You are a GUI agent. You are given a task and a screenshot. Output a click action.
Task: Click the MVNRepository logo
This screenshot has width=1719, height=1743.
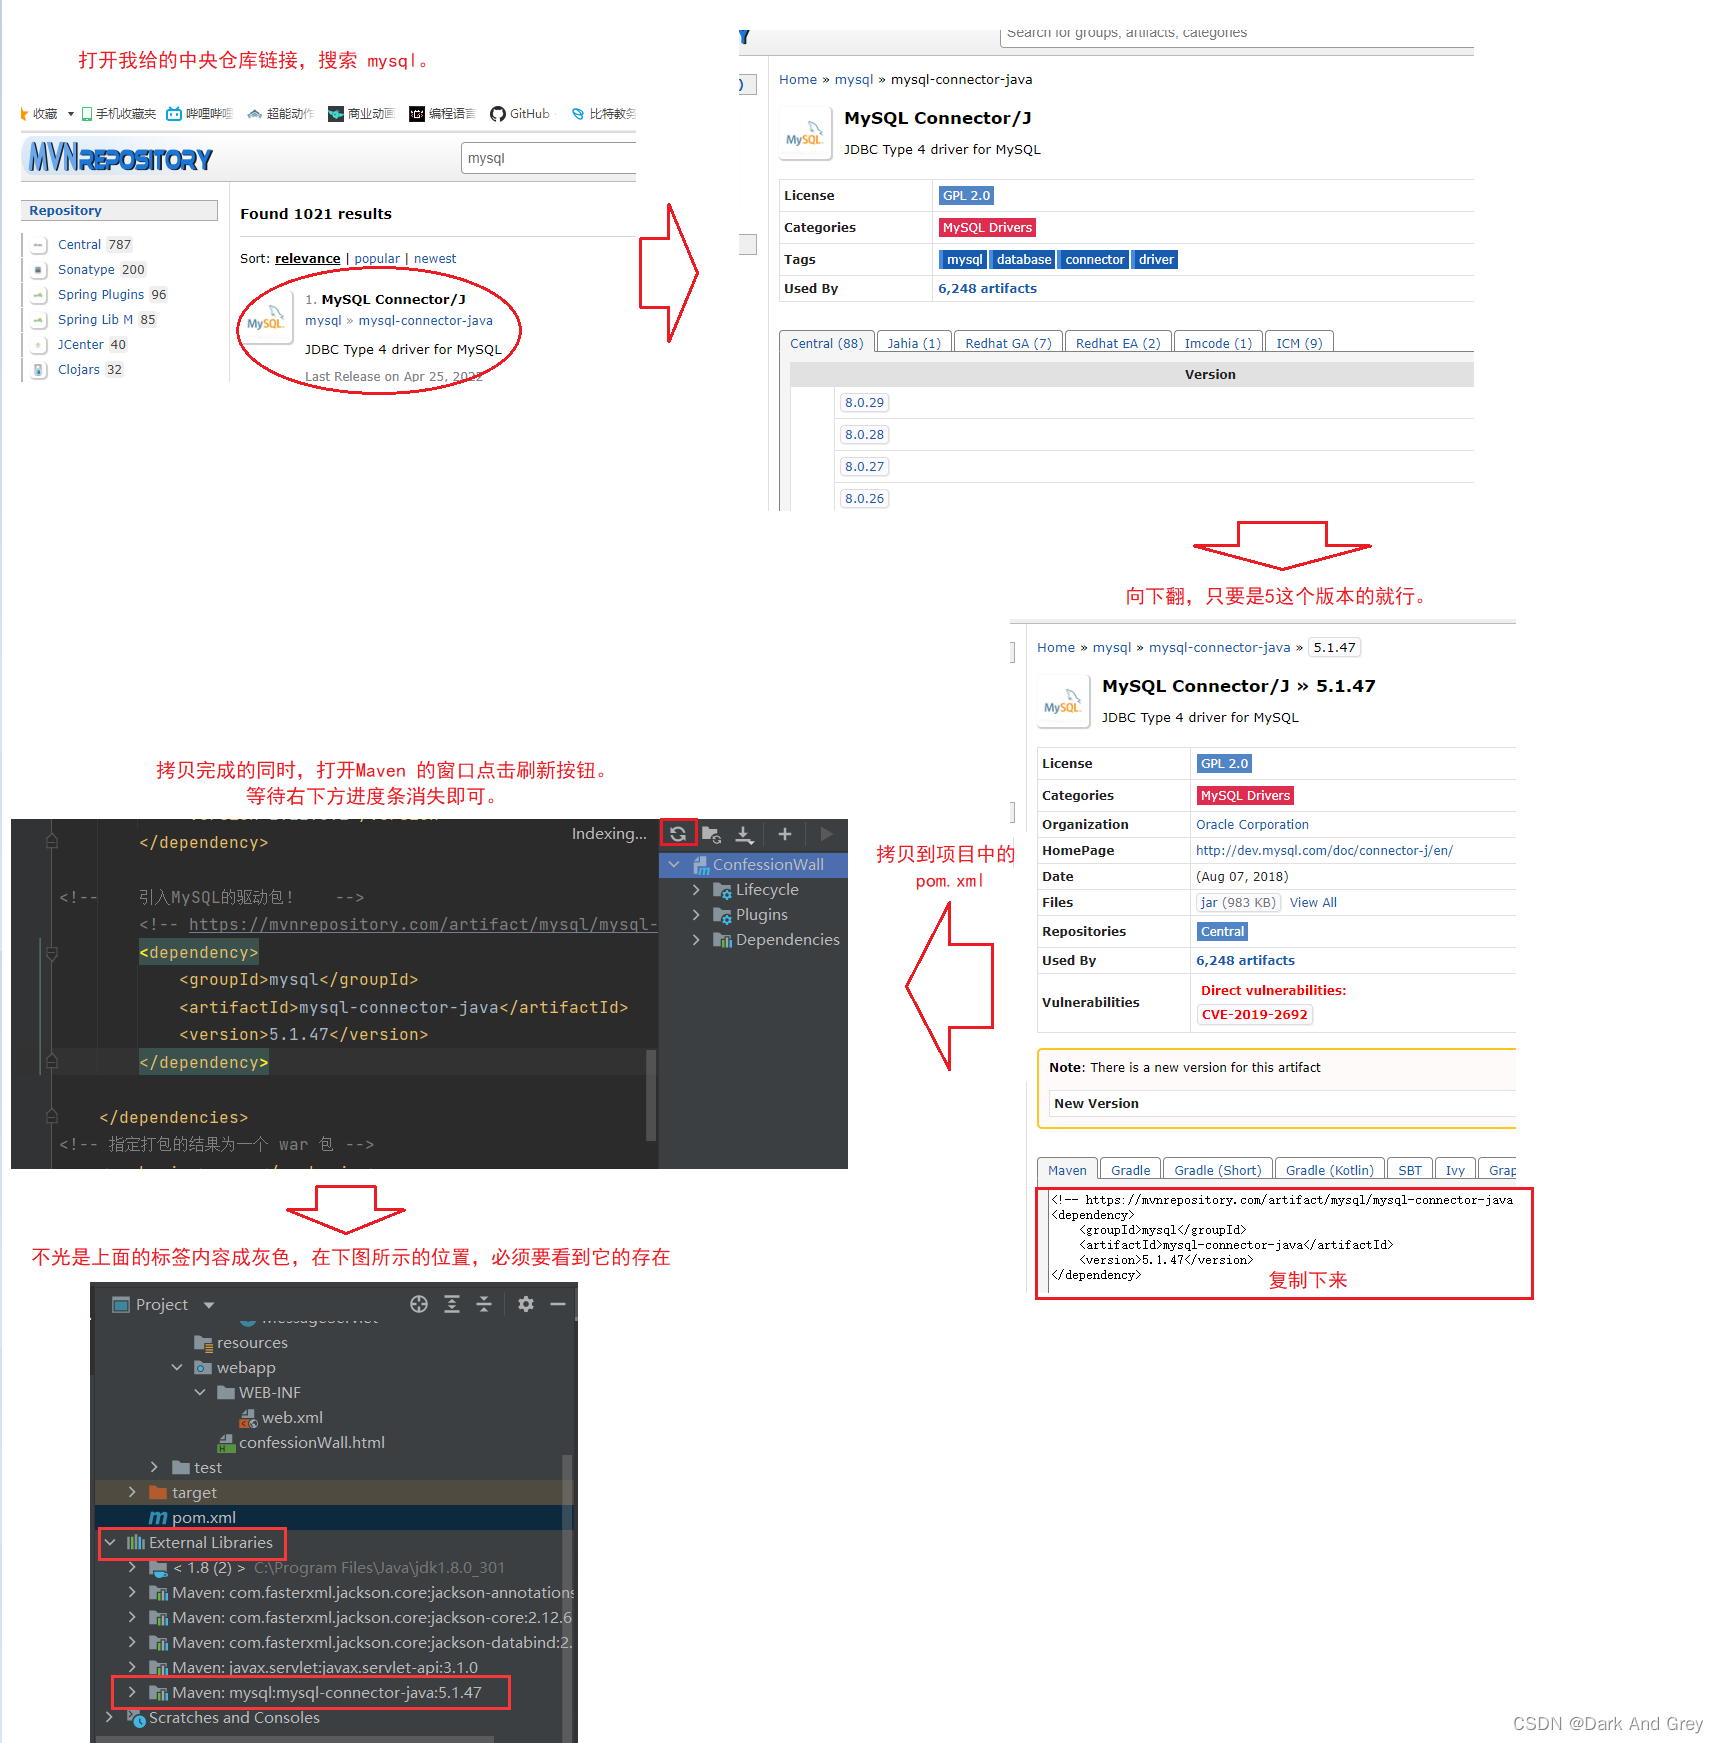[120, 157]
